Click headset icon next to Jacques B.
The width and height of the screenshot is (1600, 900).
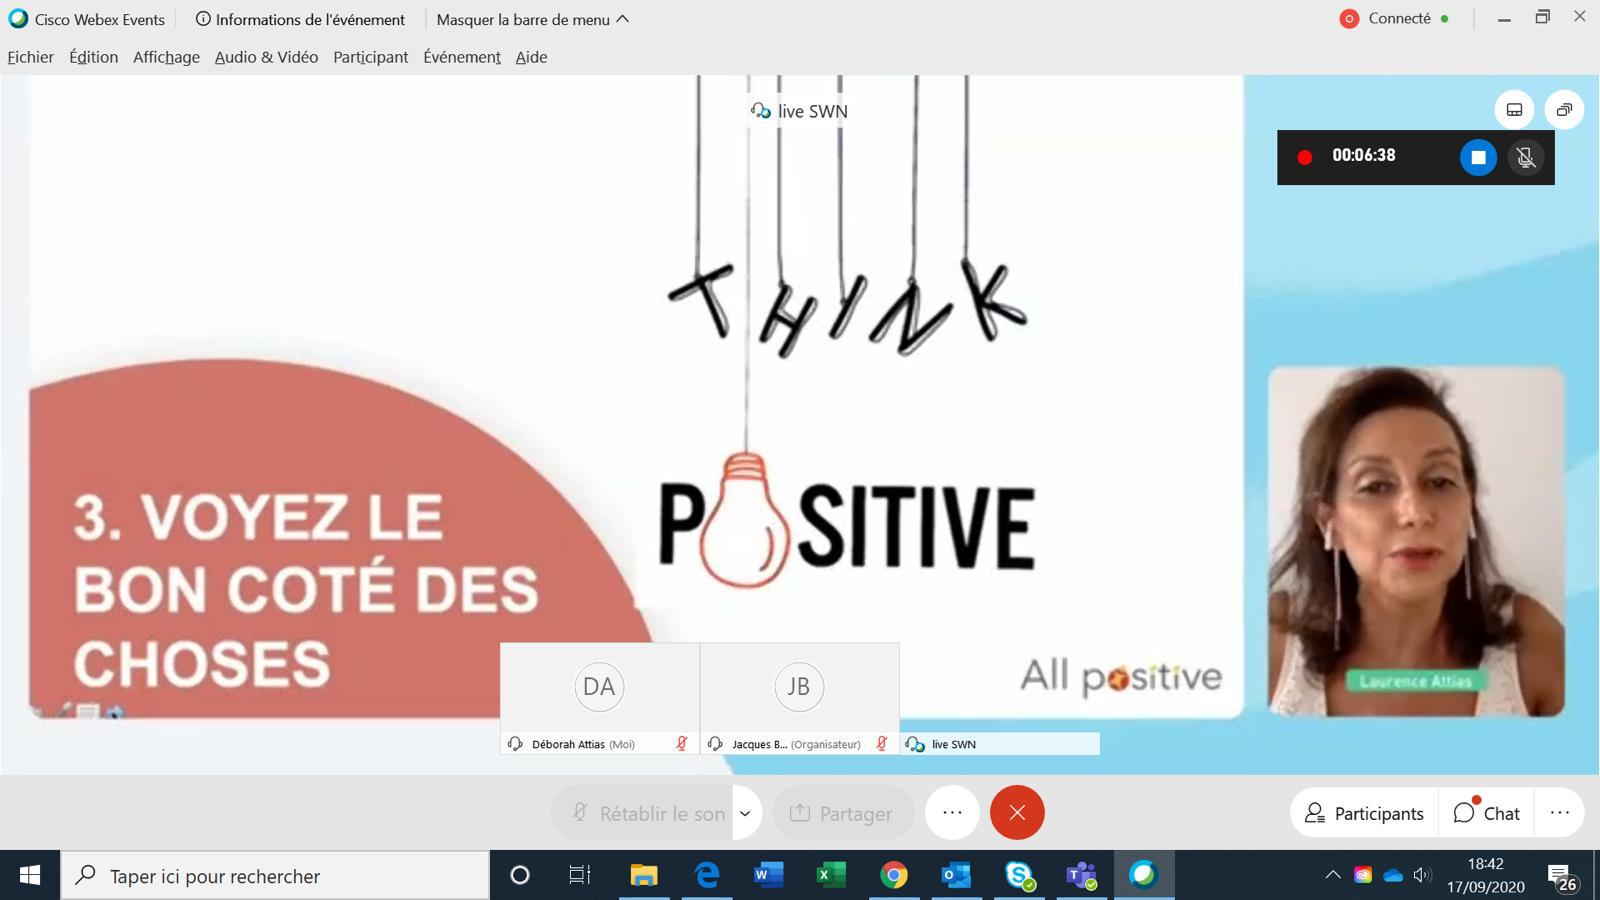tap(715, 744)
